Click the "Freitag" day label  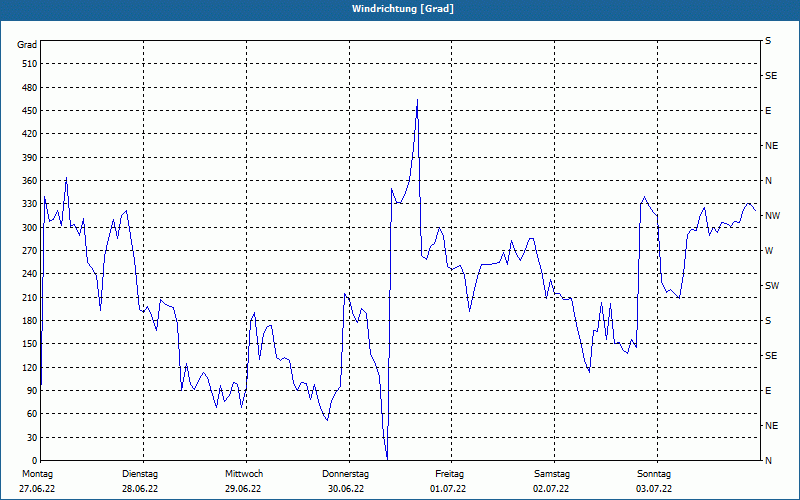click(449, 474)
